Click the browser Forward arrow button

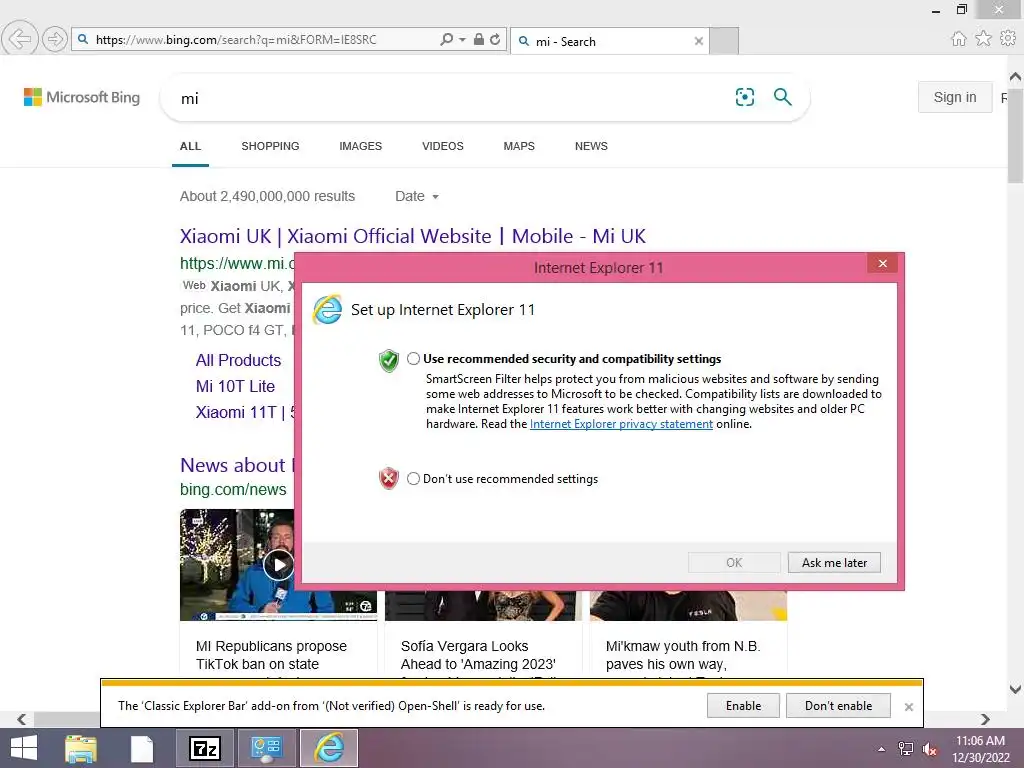point(55,39)
